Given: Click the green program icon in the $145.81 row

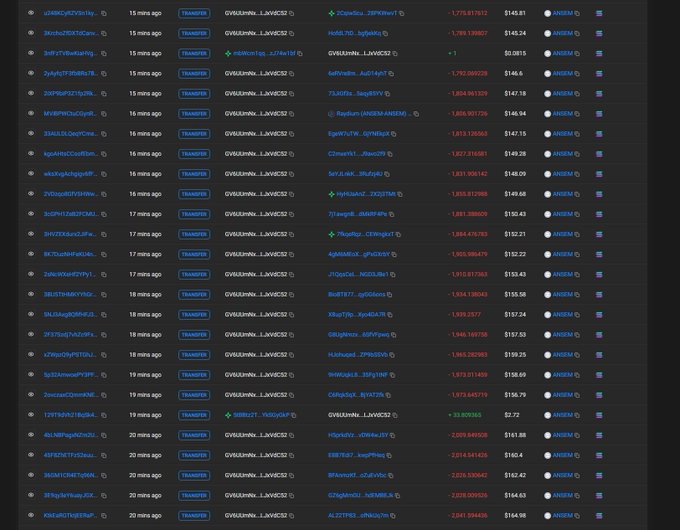Looking at the screenshot, I should pos(331,13).
